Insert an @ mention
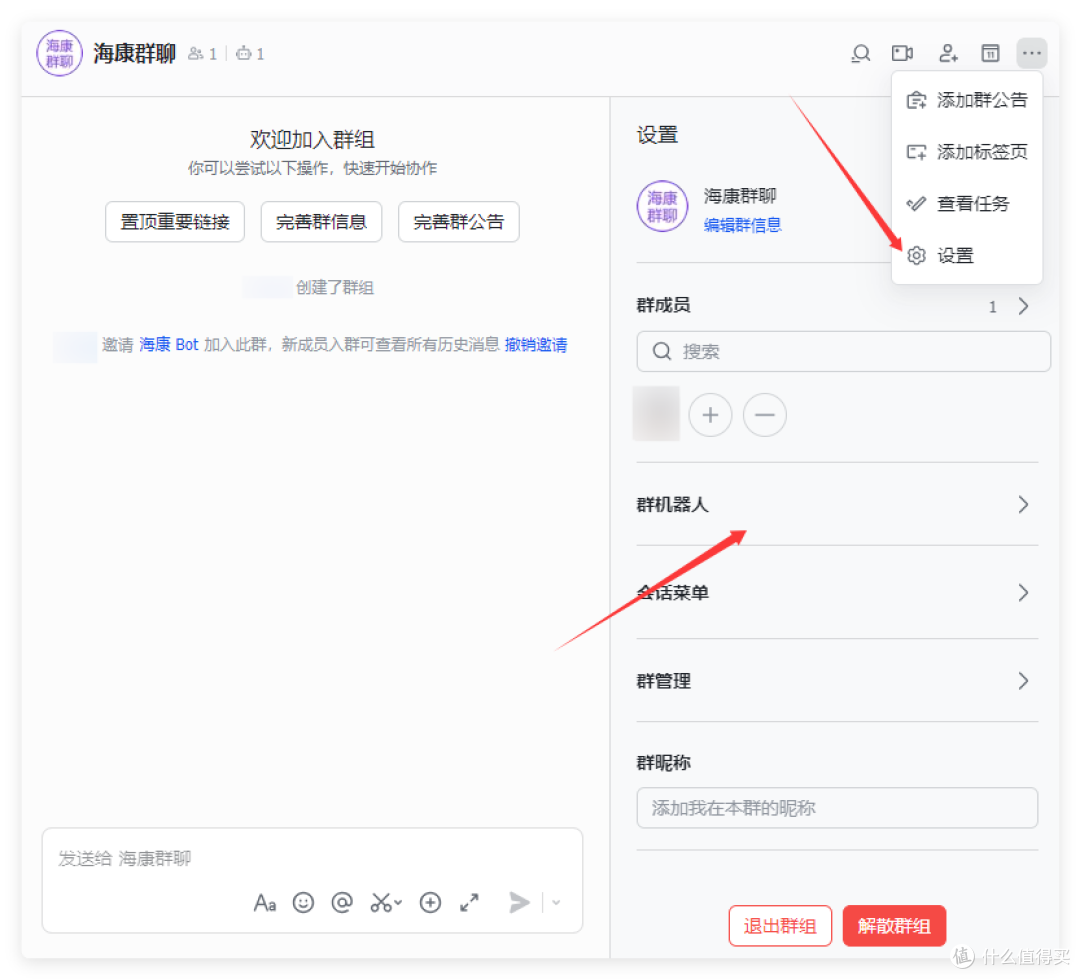The width and height of the screenshot is (1080, 979). (x=342, y=902)
